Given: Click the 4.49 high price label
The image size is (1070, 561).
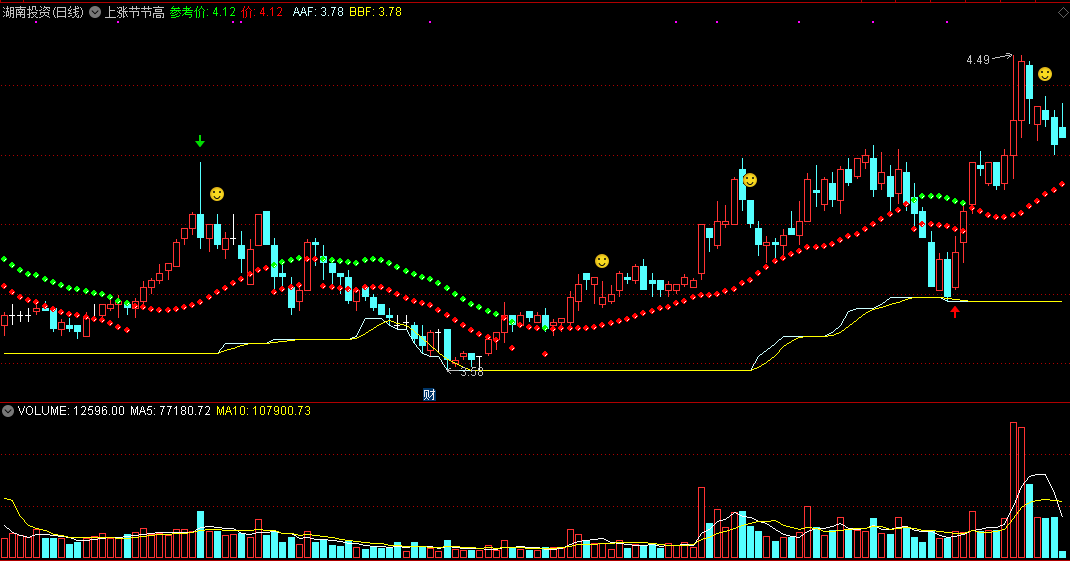Looking at the screenshot, I should (x=978, y=60).
